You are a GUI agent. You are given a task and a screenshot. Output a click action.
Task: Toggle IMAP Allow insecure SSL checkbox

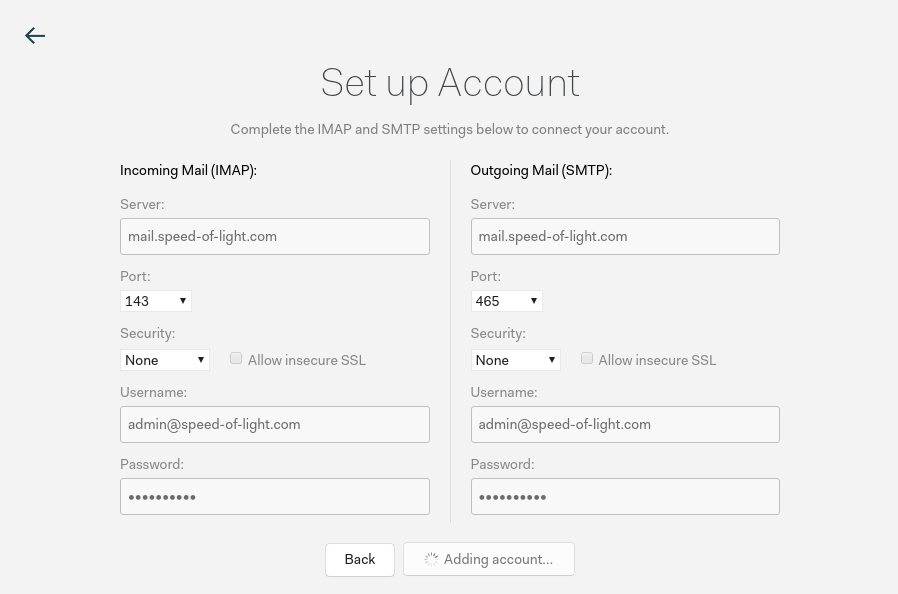(x=236, y=358)
